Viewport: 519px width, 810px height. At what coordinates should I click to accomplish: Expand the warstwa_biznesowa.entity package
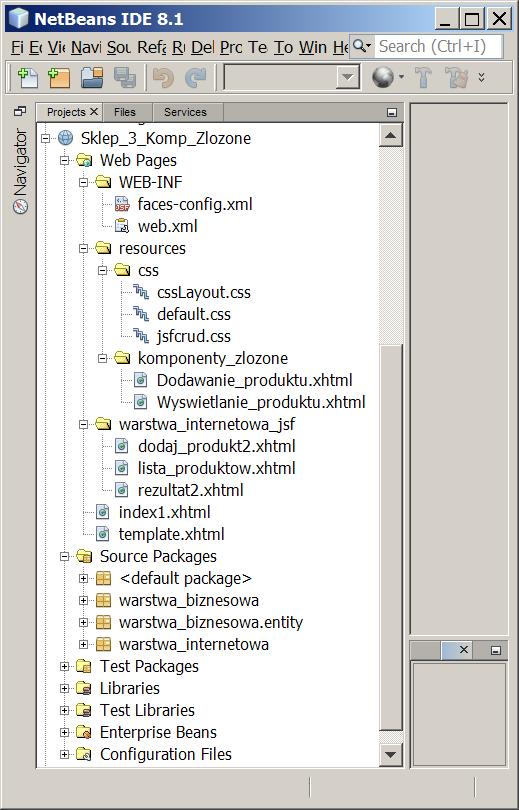[x=84, y=622]
